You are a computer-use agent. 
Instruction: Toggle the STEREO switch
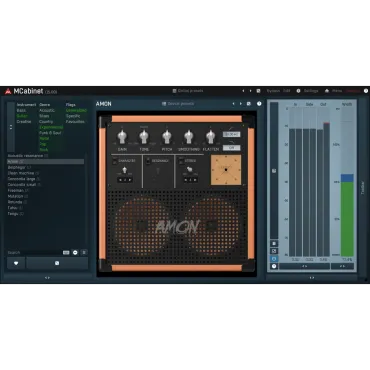point(181,161)
